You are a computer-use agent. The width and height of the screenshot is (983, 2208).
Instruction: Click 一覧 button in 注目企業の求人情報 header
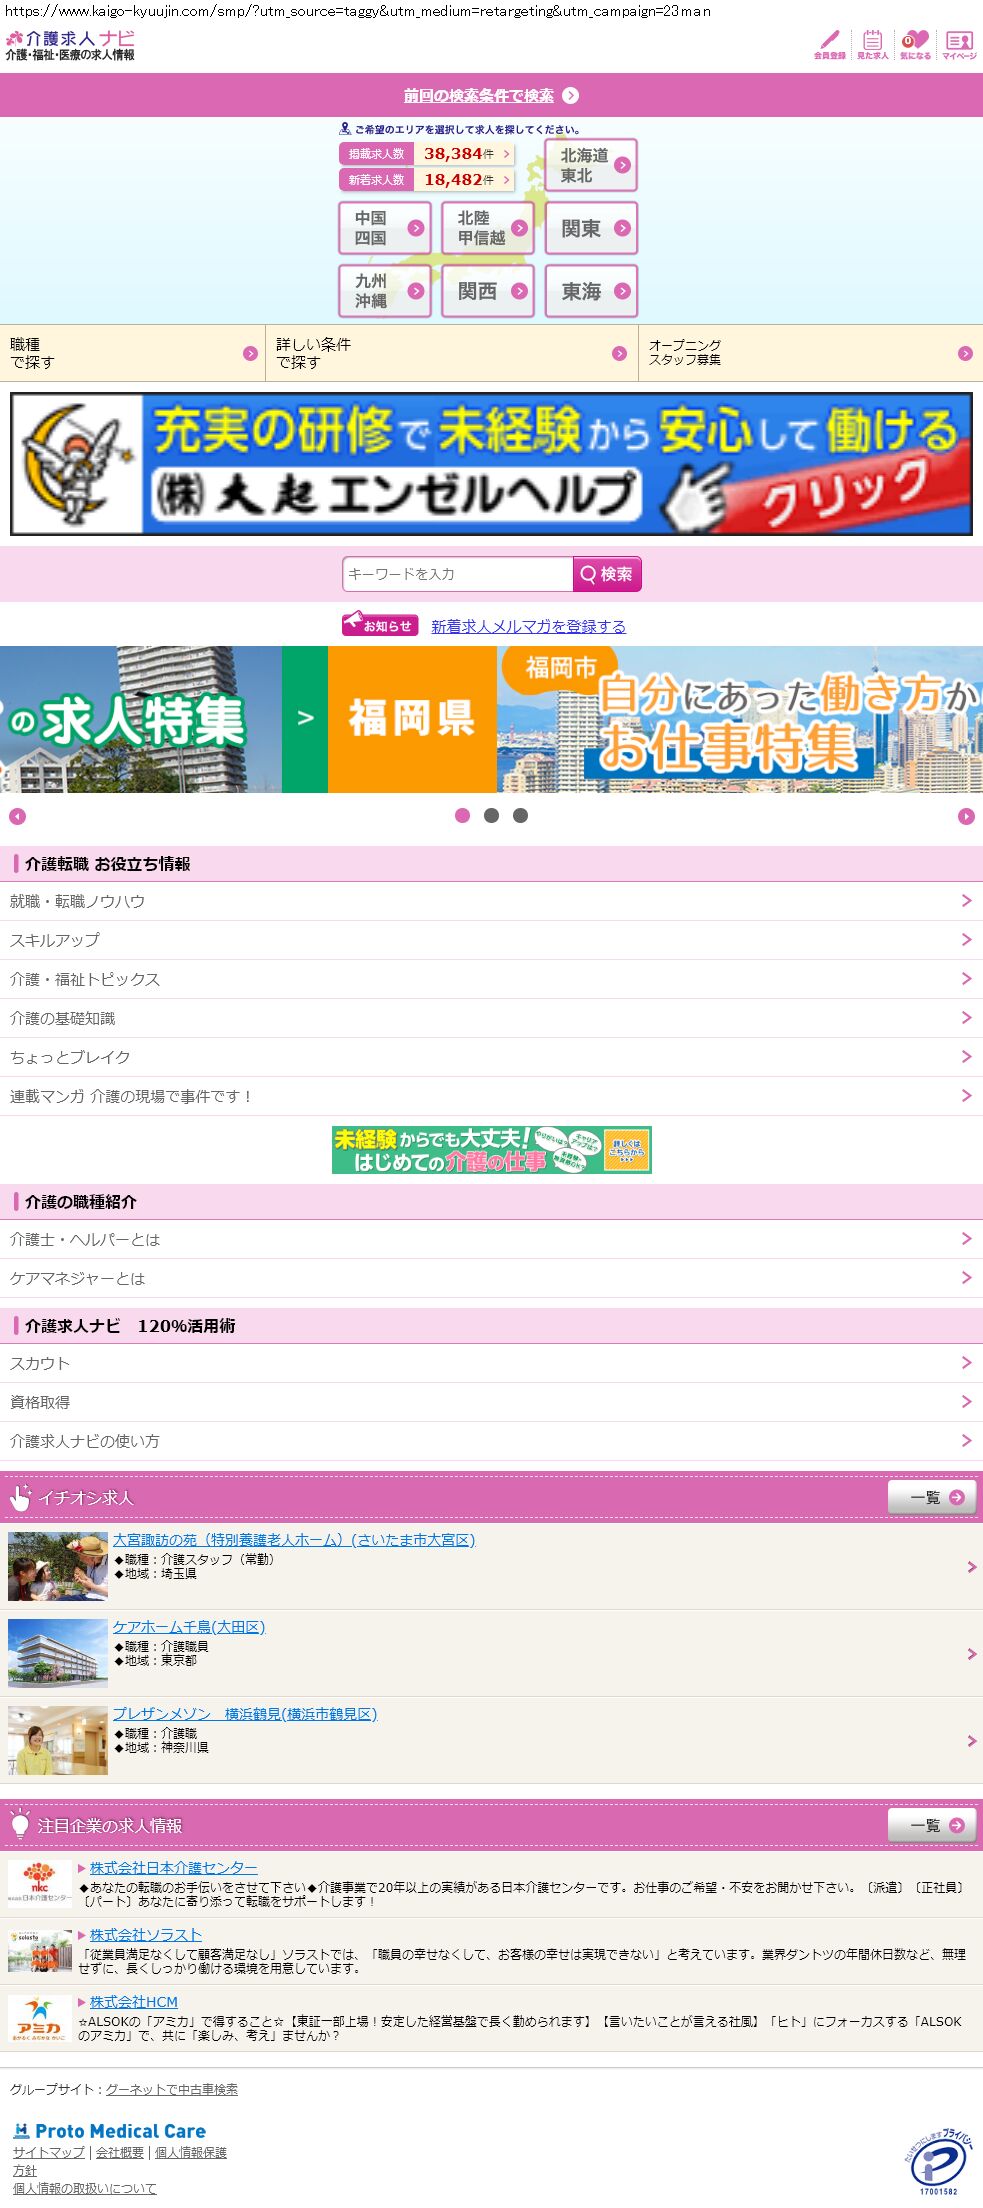click(x=932, y=1825)
